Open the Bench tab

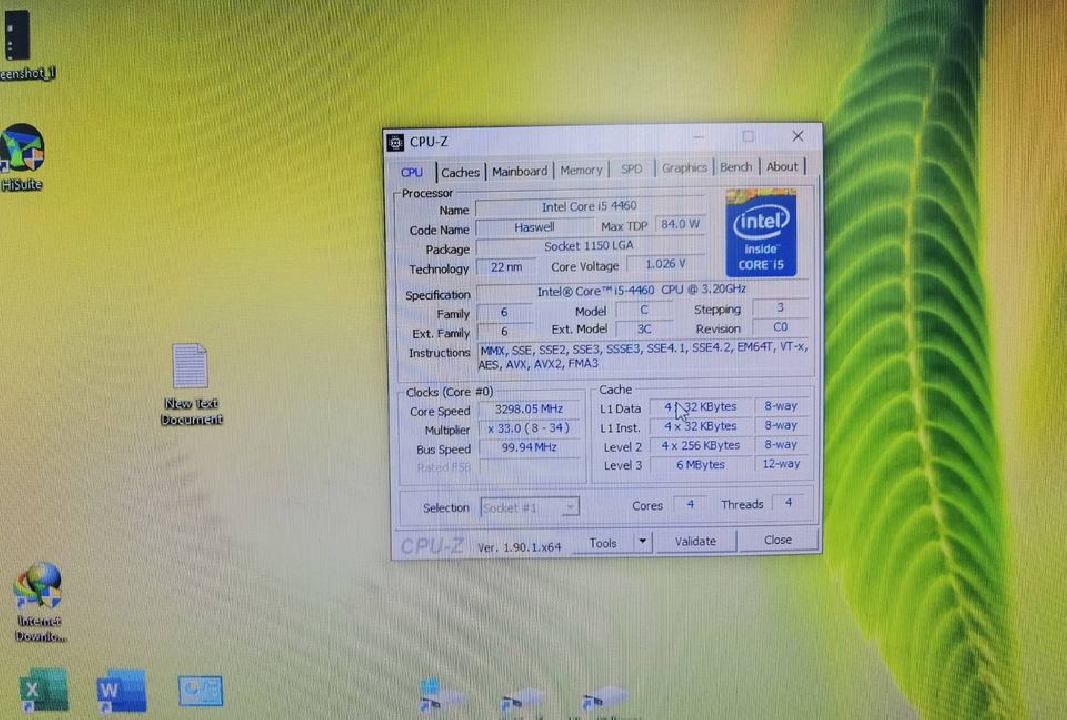coord(736,167)
